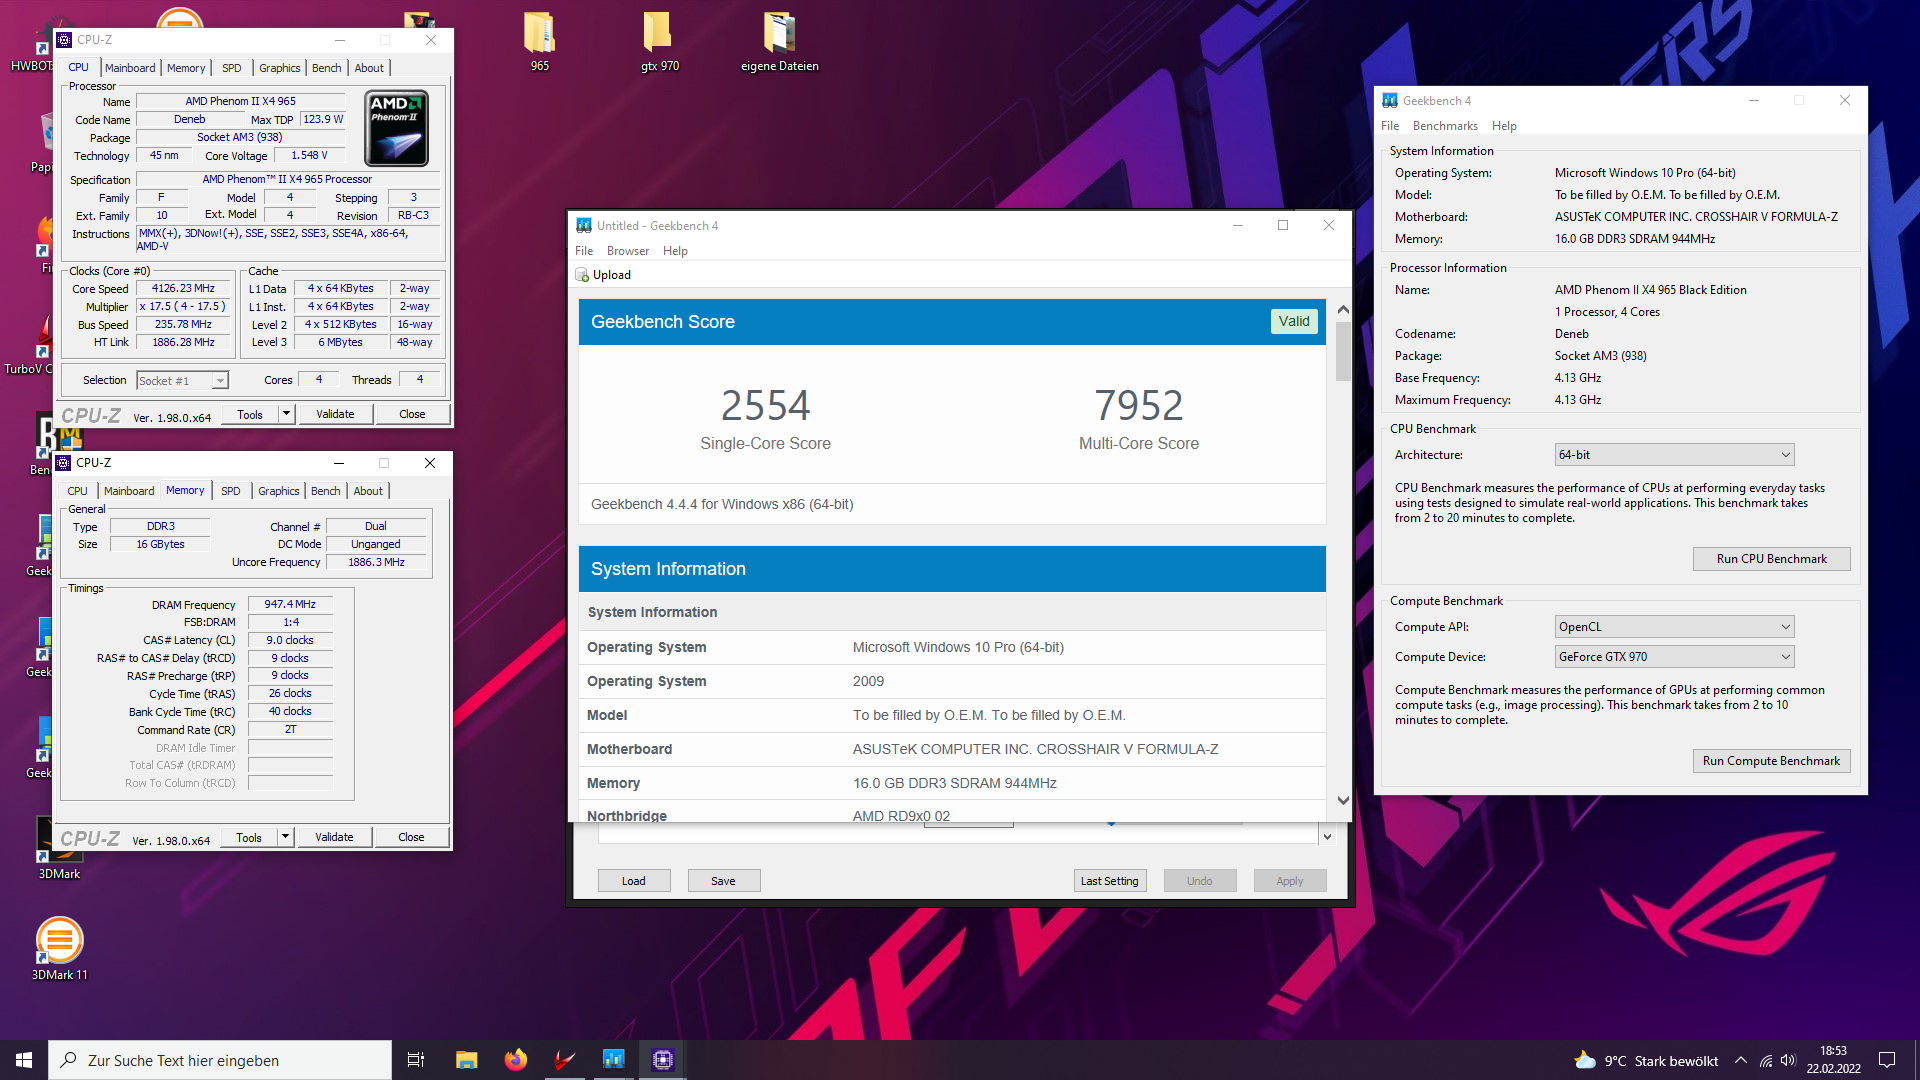Open the Socket #1 selection dropdown
Screen dimensions: 1920x1080
coord(183,380)
